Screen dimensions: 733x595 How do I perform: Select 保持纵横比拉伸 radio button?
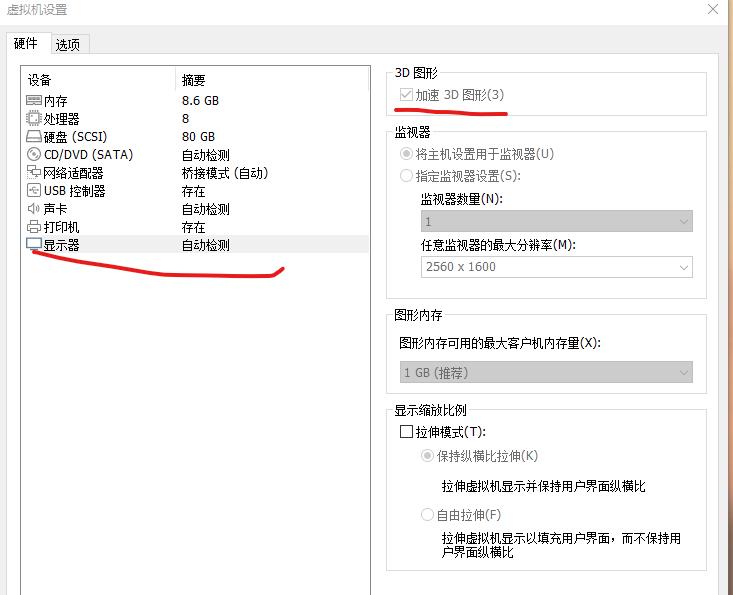[x=427, y=456]
